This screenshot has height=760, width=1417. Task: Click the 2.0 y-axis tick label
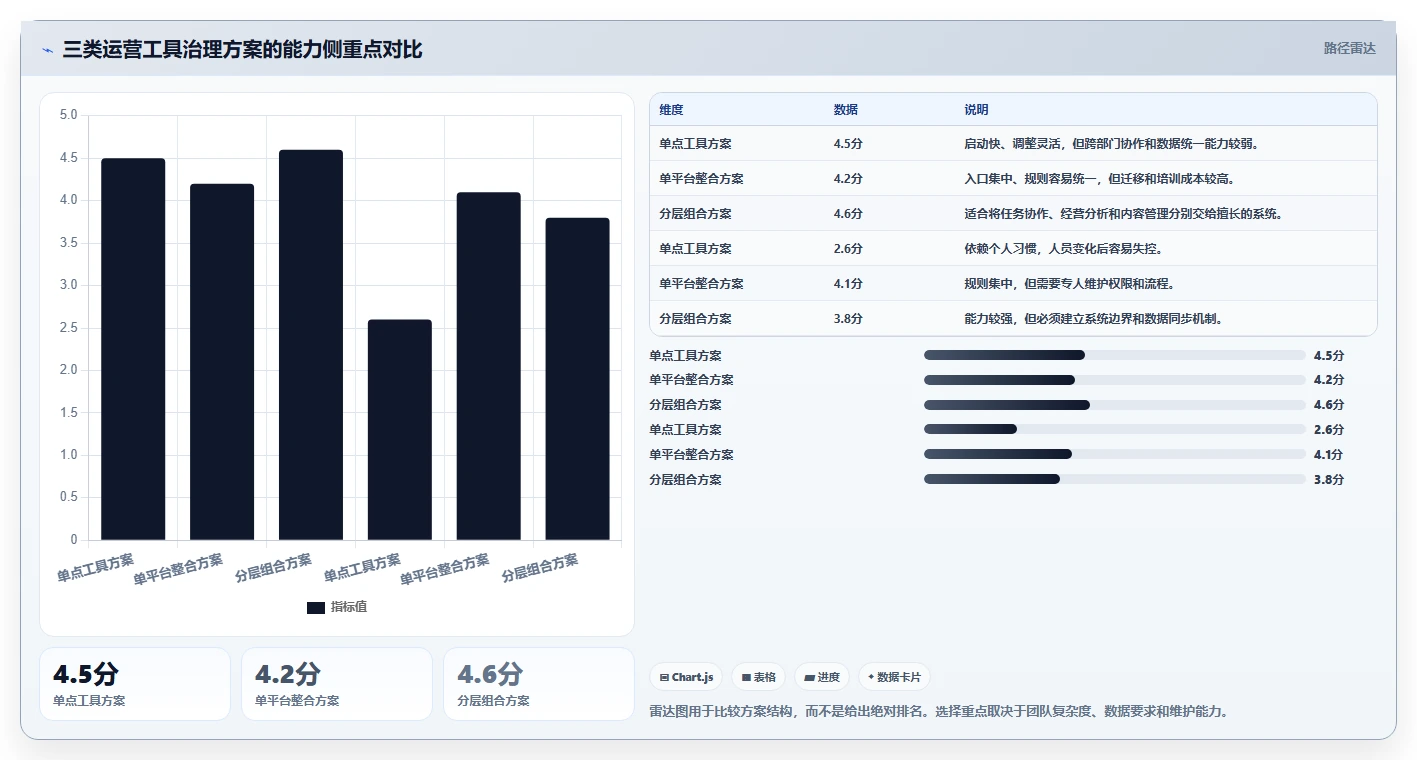point(68,370)
